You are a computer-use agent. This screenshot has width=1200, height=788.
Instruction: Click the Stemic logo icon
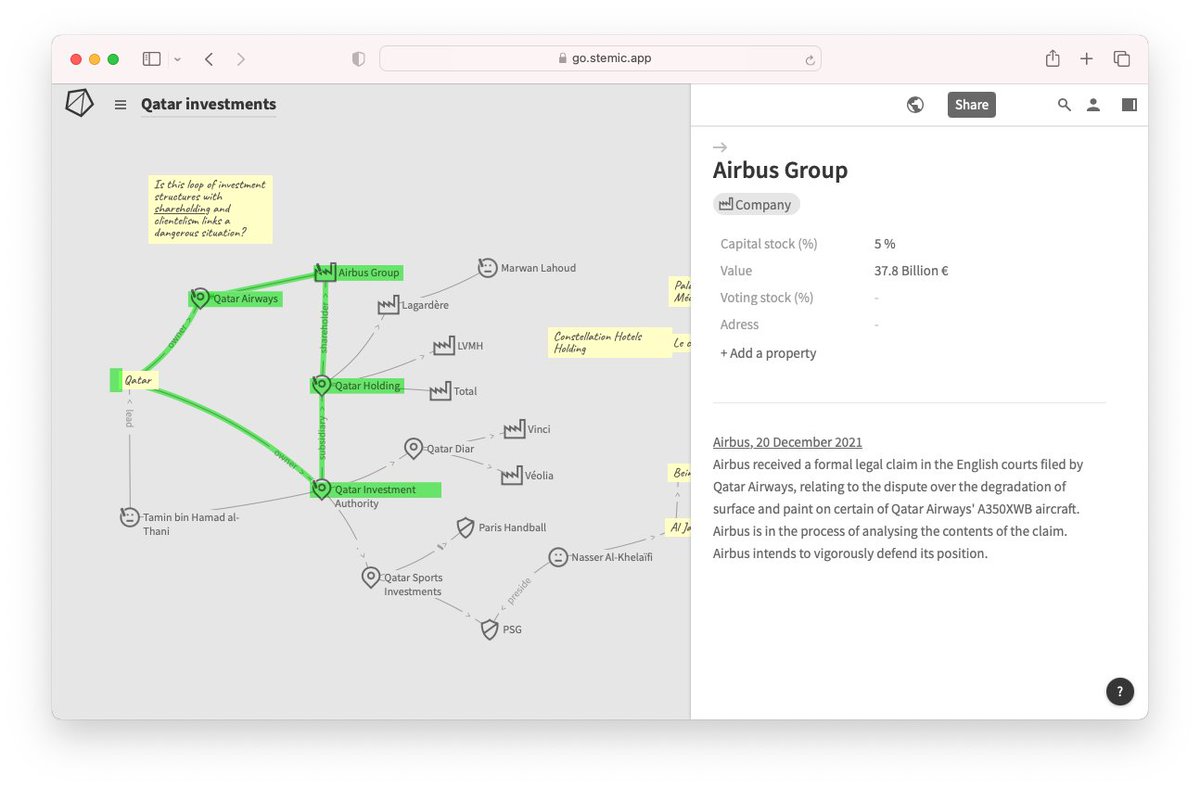(79, 102)
